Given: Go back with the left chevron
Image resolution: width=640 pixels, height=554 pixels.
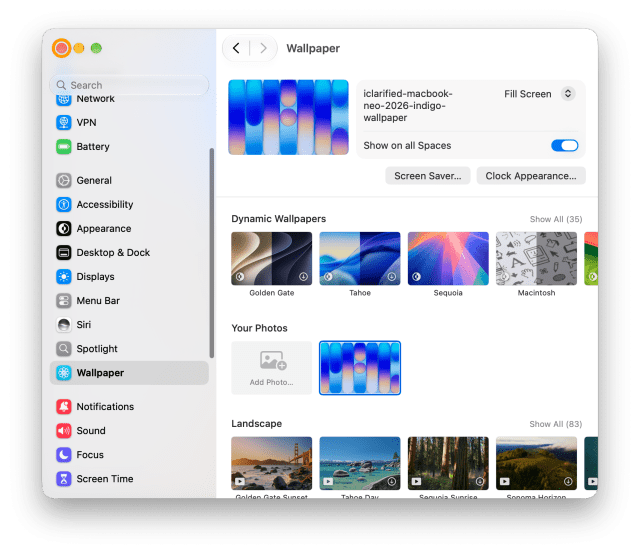Looking at the screenshot, I should tap(236, 48).
